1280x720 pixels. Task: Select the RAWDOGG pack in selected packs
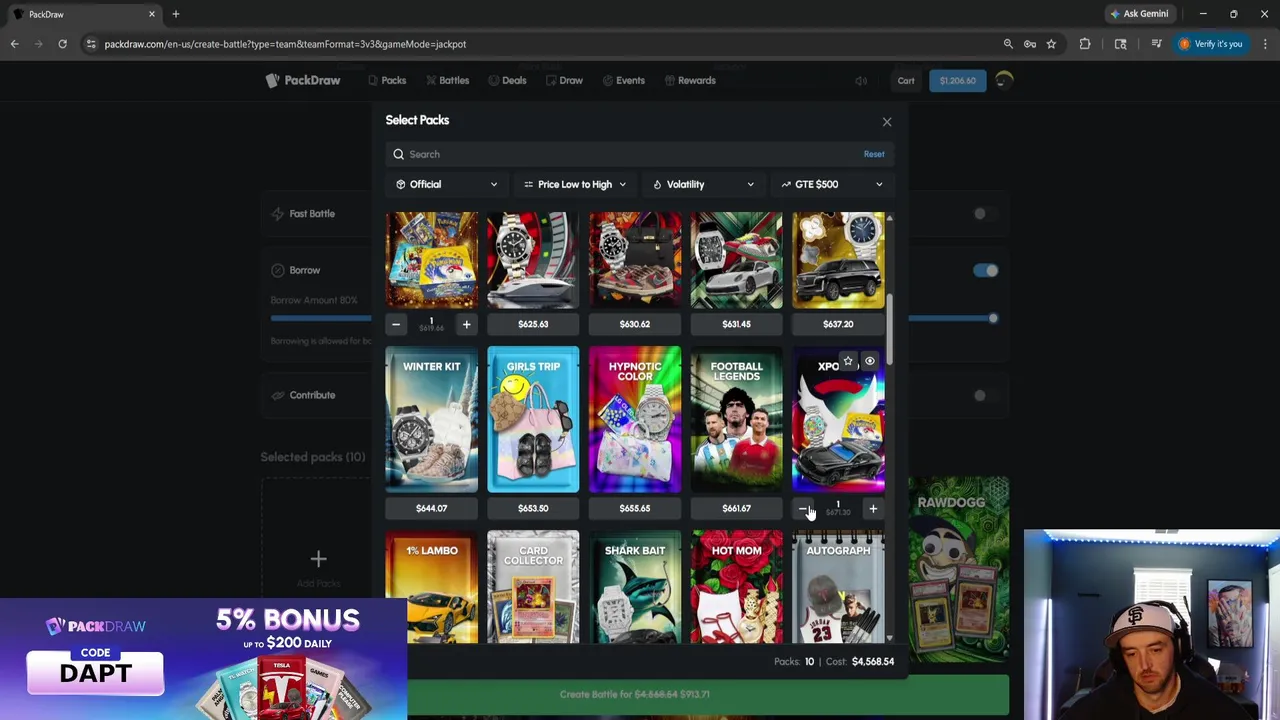[958, 570]
